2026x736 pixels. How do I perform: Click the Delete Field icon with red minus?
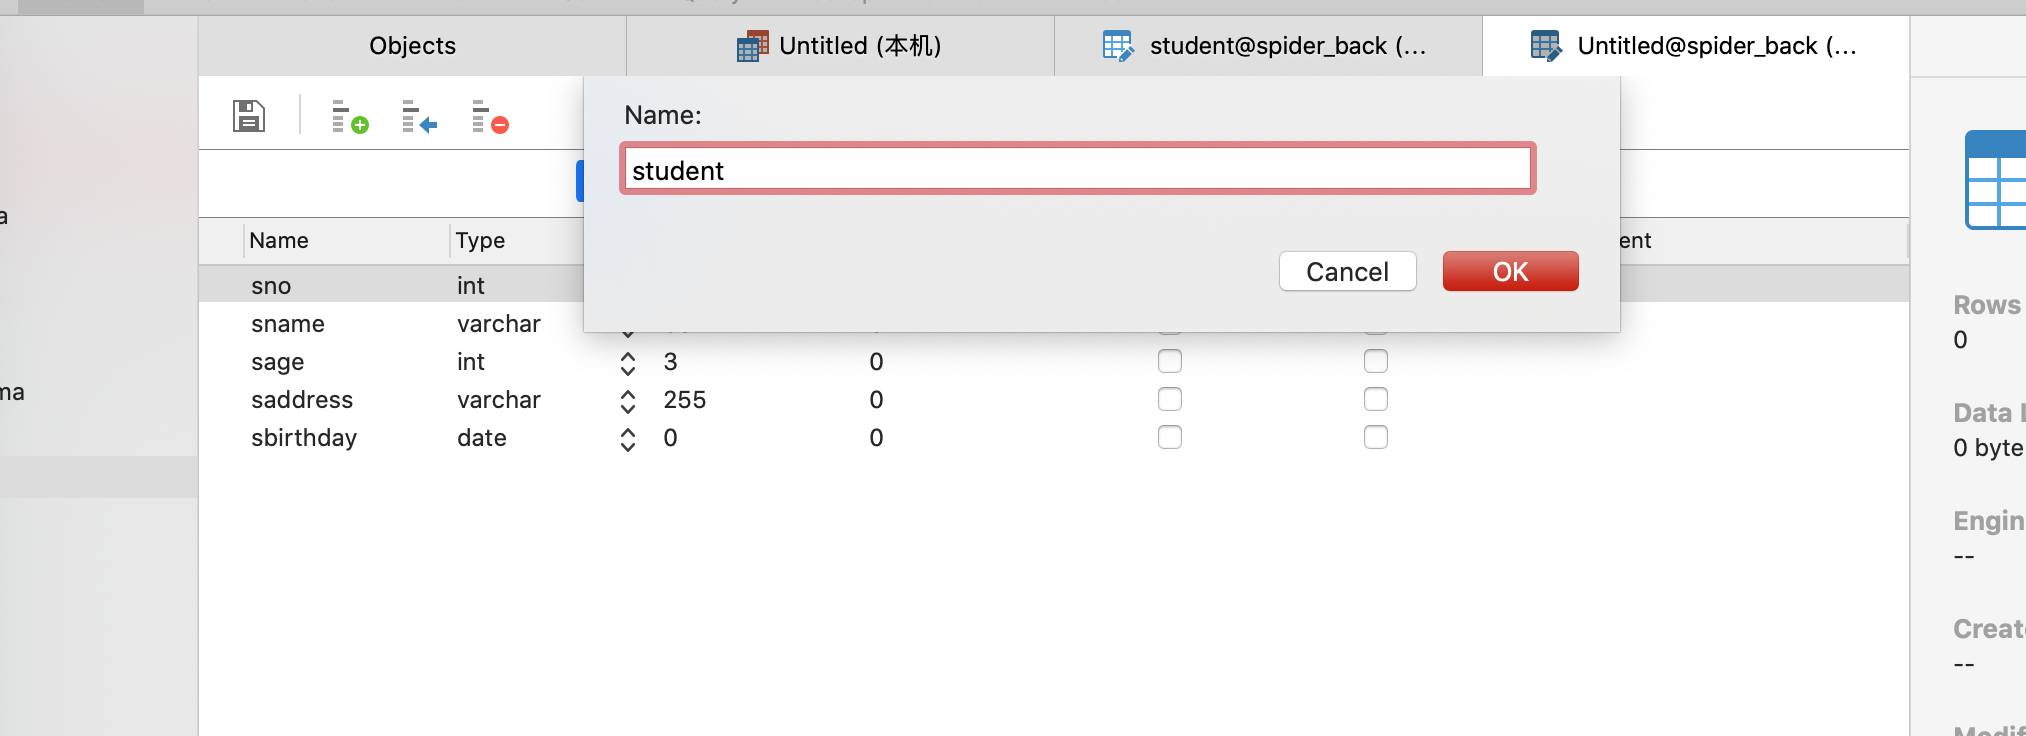click(x=490, y=117)
